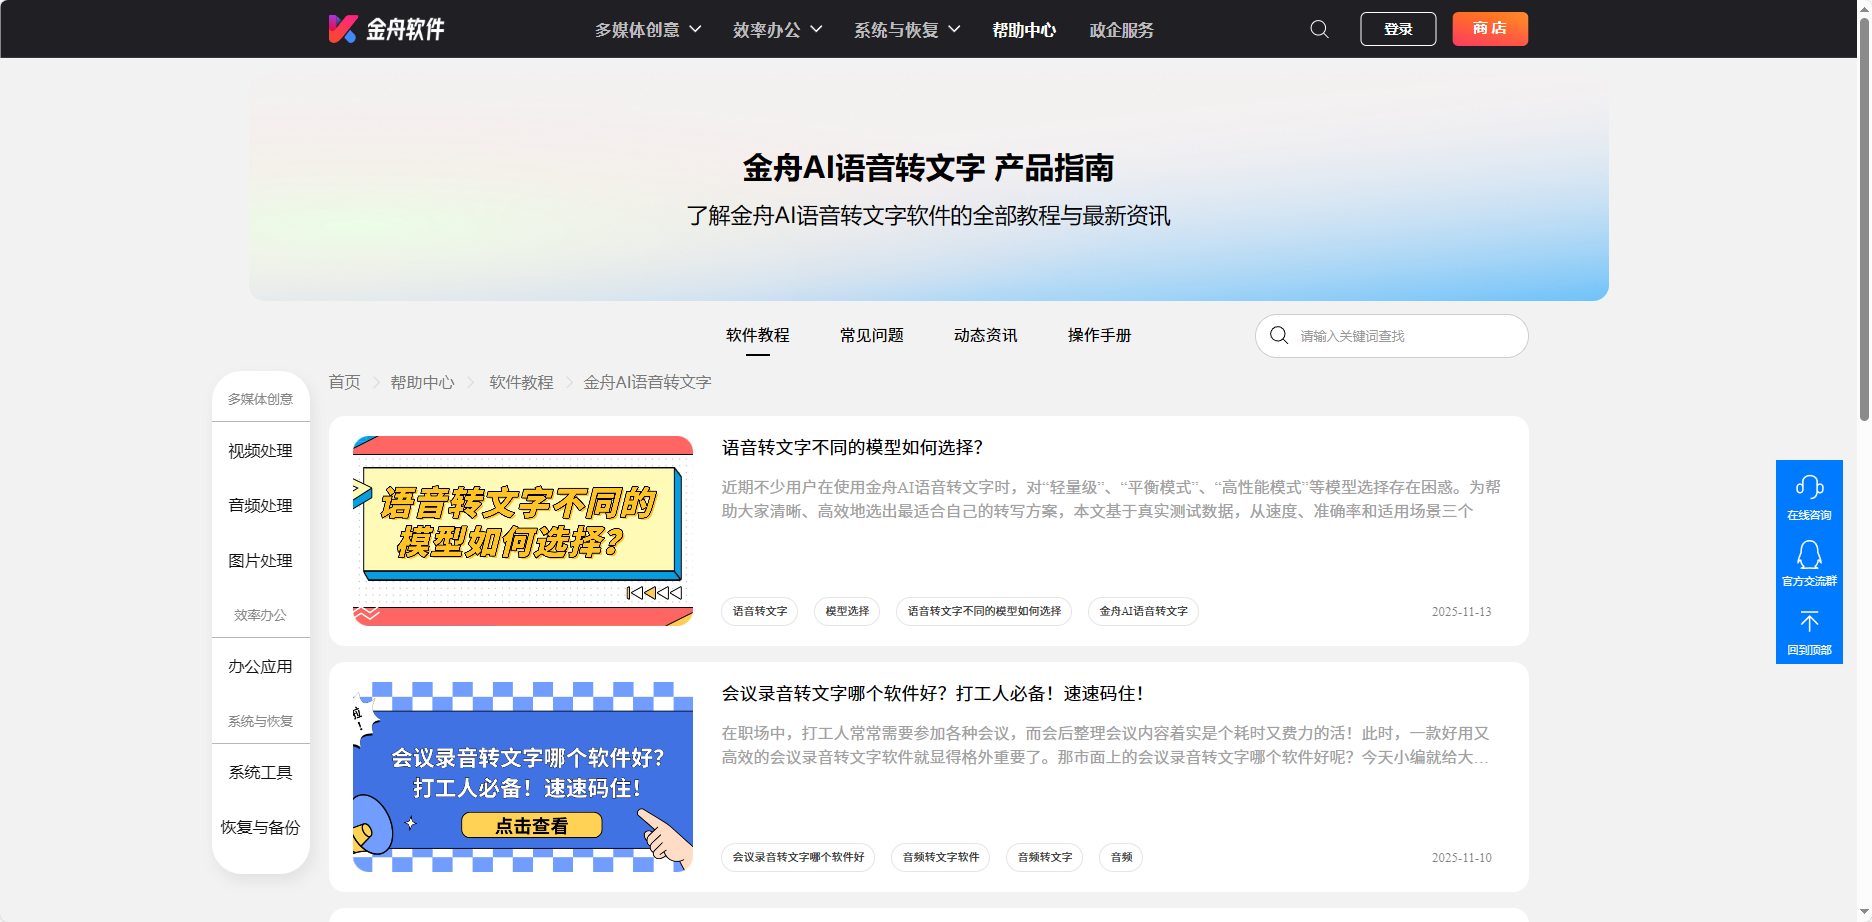
Task: Click the magnifier icon in keyword search box
Action: pos(1278,336)
